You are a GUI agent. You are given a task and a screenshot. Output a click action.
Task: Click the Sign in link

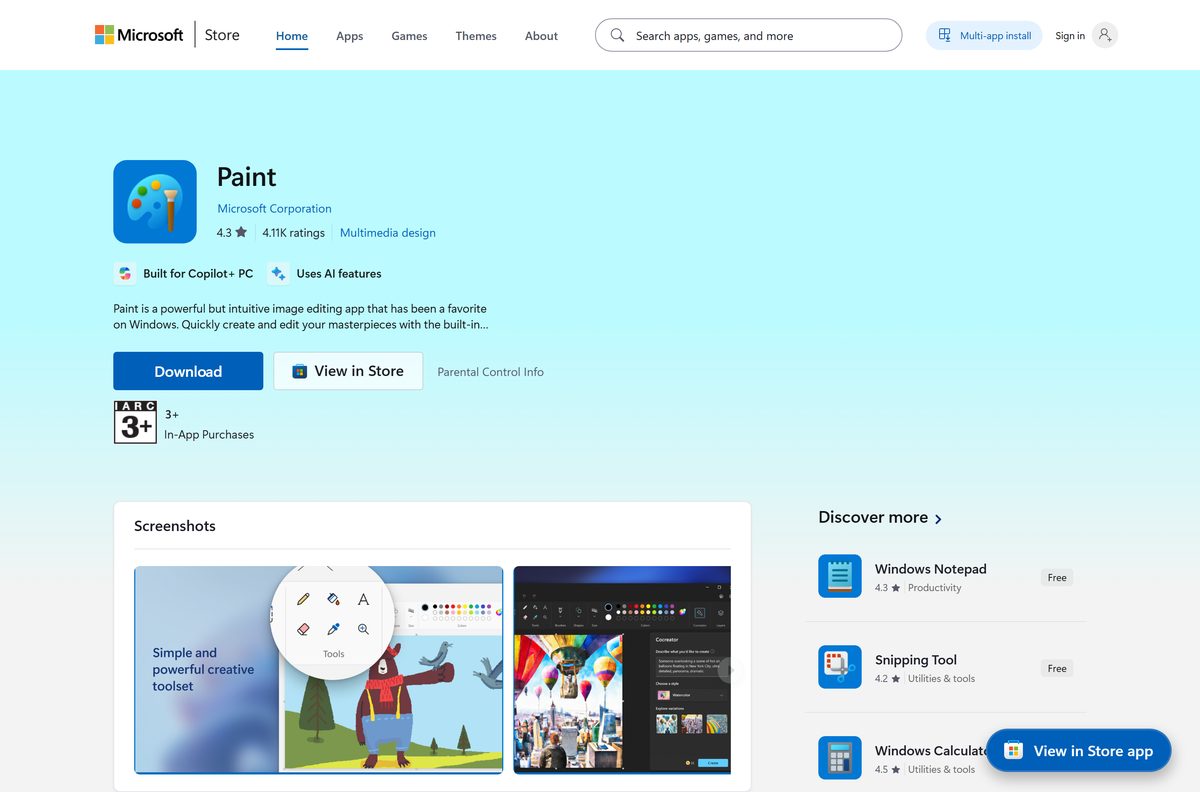pos(1070,36)
